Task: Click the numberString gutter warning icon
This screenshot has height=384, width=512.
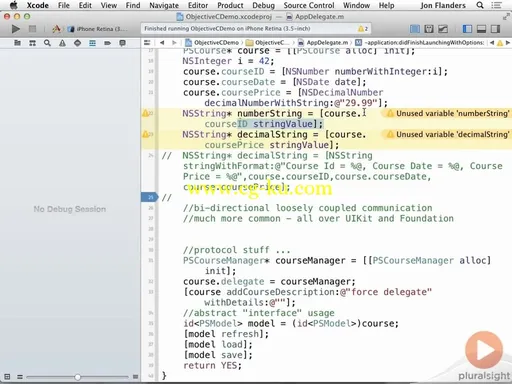Action: point(146,113)
